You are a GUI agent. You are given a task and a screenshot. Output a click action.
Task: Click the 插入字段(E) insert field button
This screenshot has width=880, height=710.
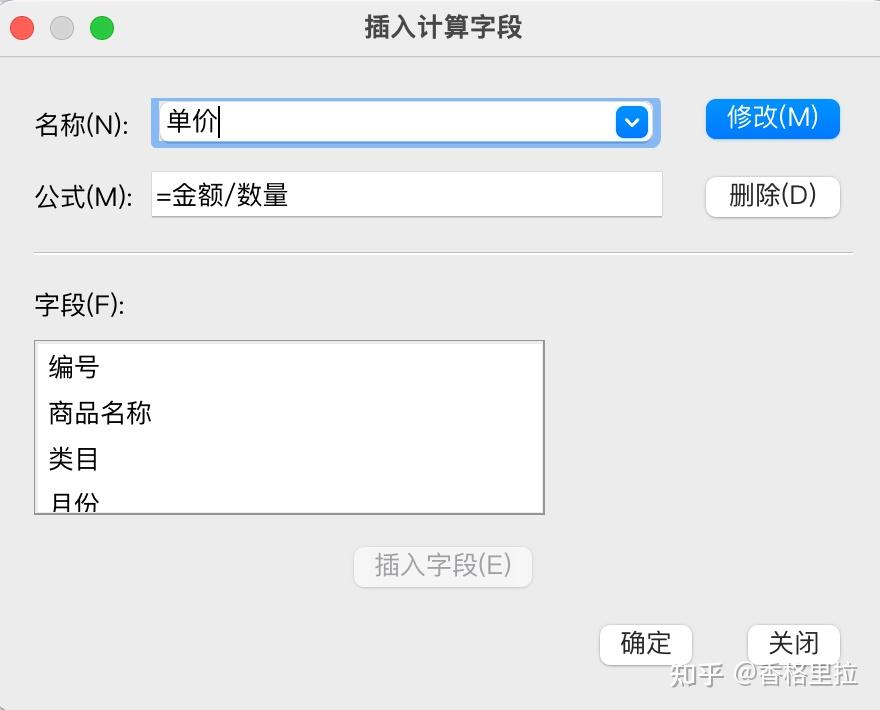point(443,566)
